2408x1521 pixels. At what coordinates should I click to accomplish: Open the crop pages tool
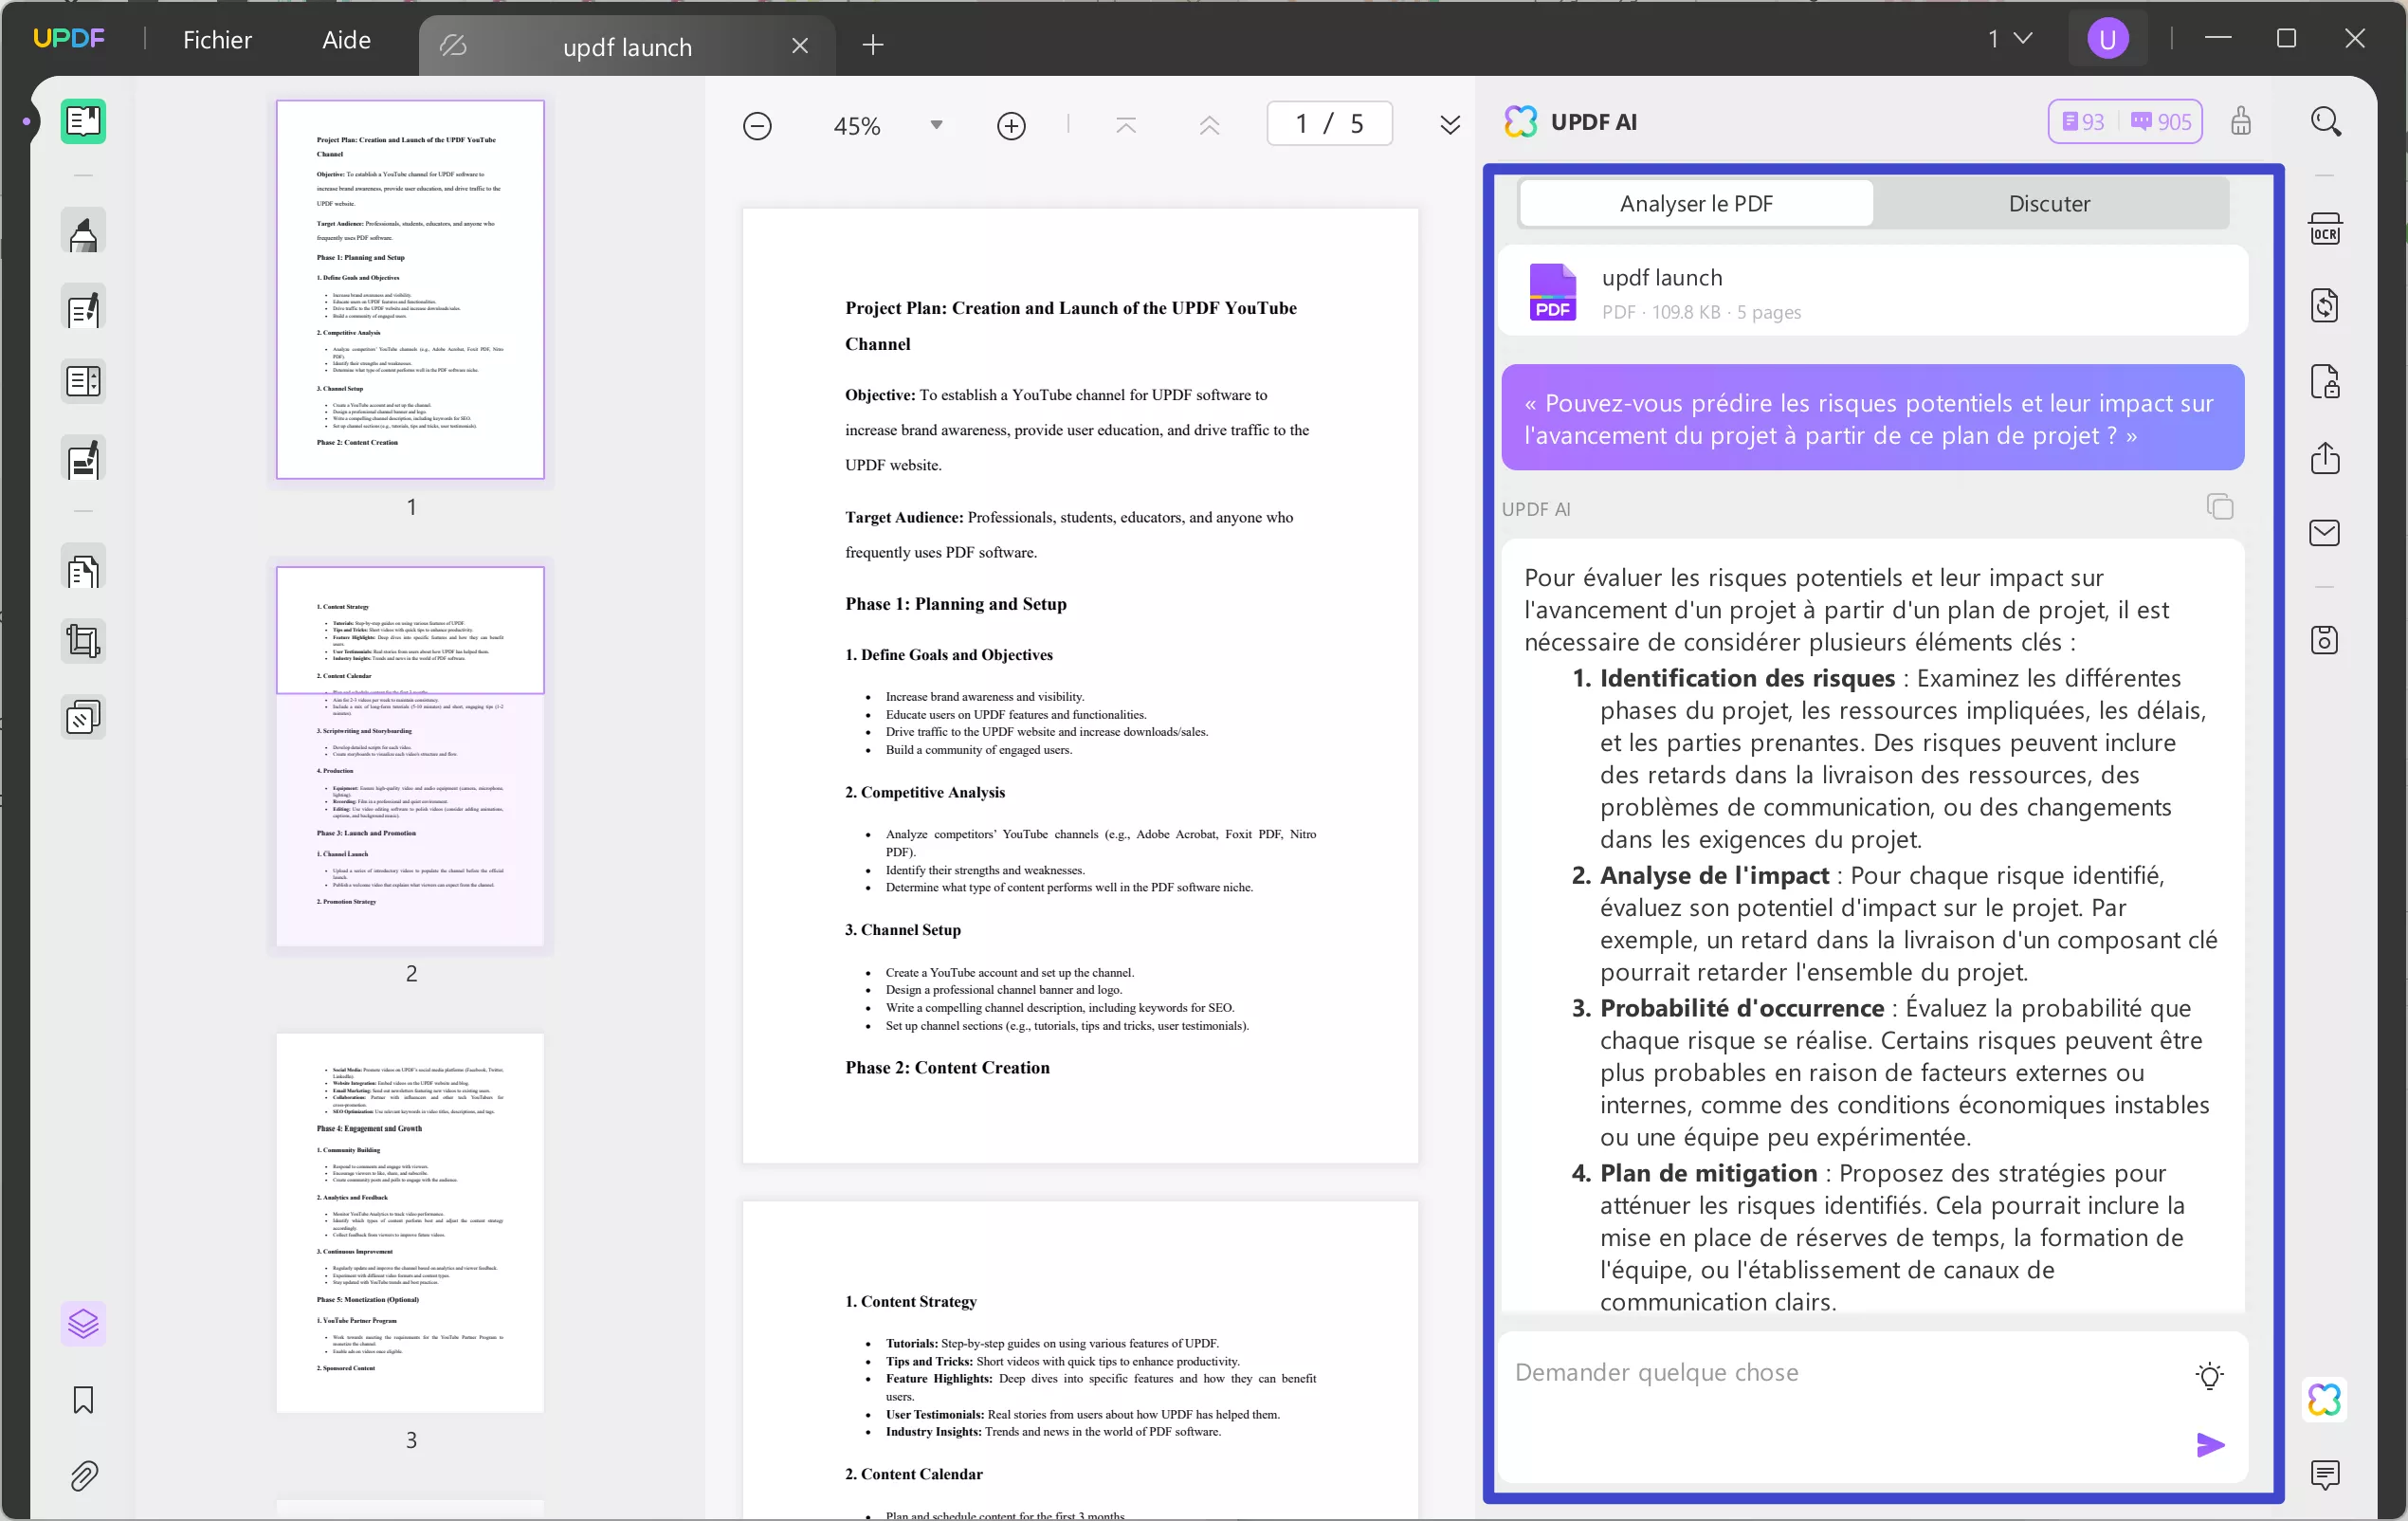tap(83, 641)
